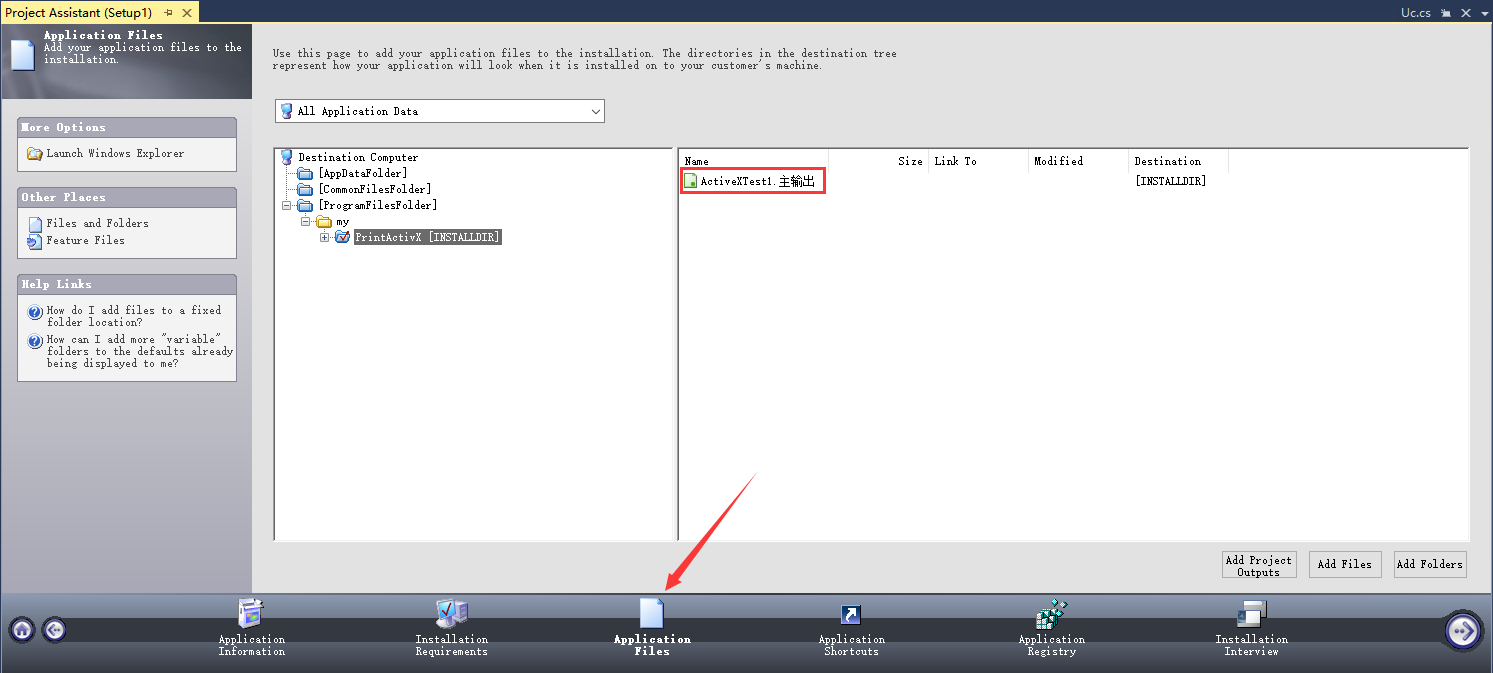Sort file list by Name column
1493x673 pixels.
[x=754, y=161]
